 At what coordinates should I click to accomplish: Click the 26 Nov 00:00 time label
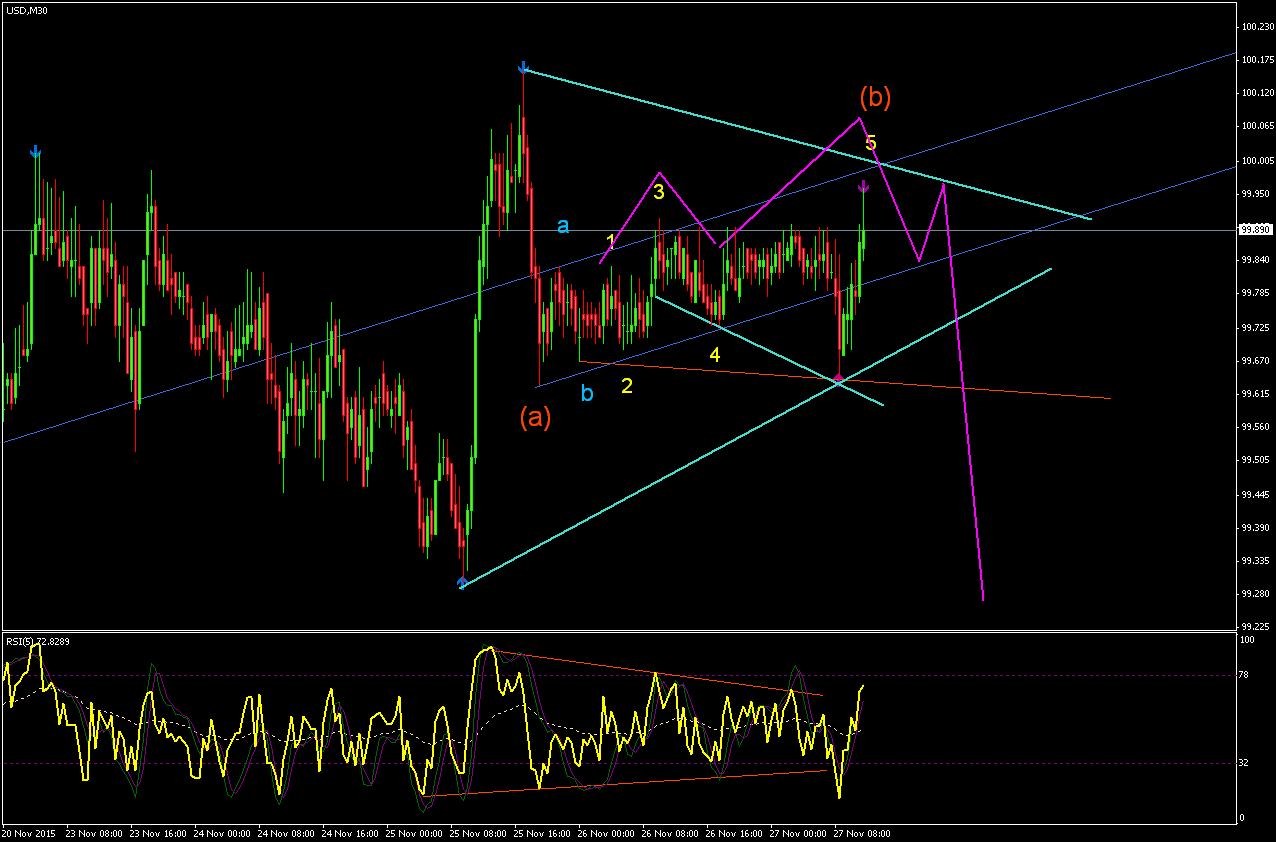pos(606,832)
